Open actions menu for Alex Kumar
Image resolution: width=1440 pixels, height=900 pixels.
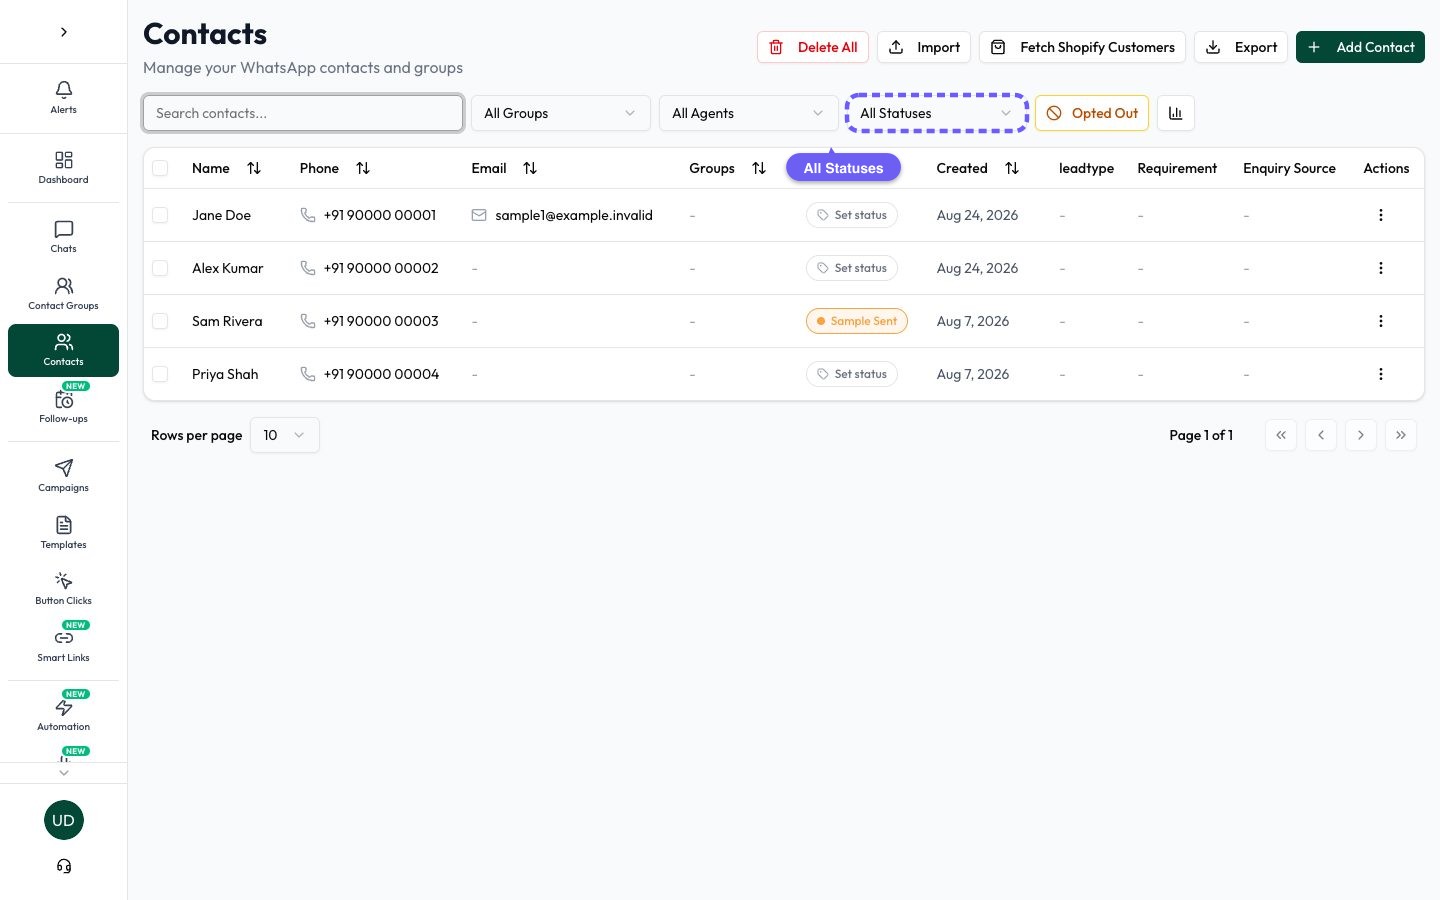click(x=1381, y=268)
